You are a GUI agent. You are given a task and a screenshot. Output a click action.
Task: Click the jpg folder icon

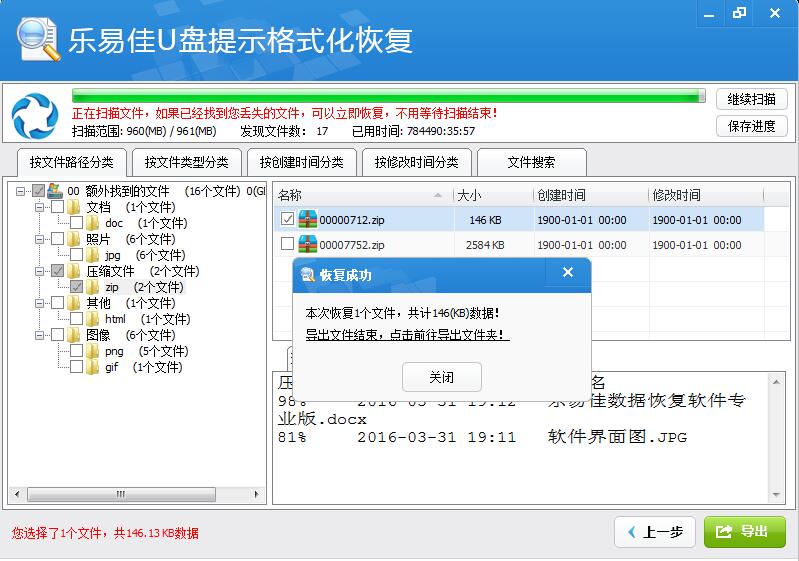[93, 255]
